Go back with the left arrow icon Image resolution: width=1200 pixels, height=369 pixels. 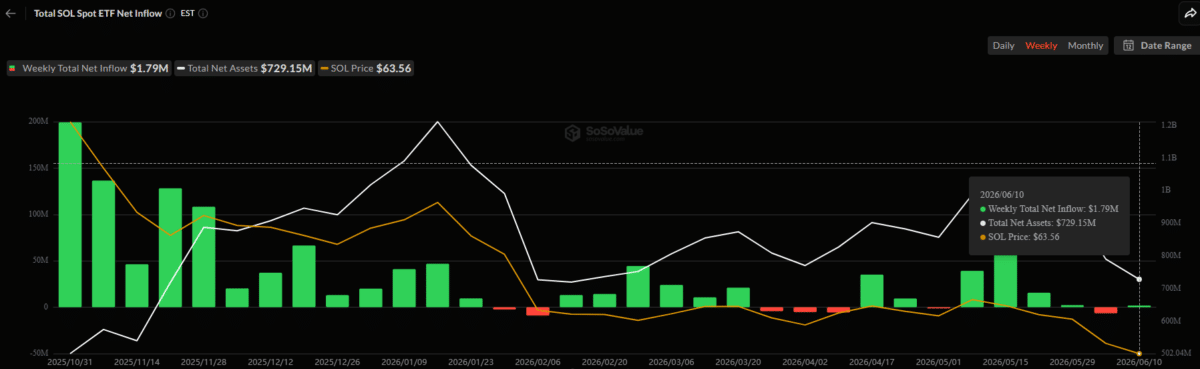point(11,14)
